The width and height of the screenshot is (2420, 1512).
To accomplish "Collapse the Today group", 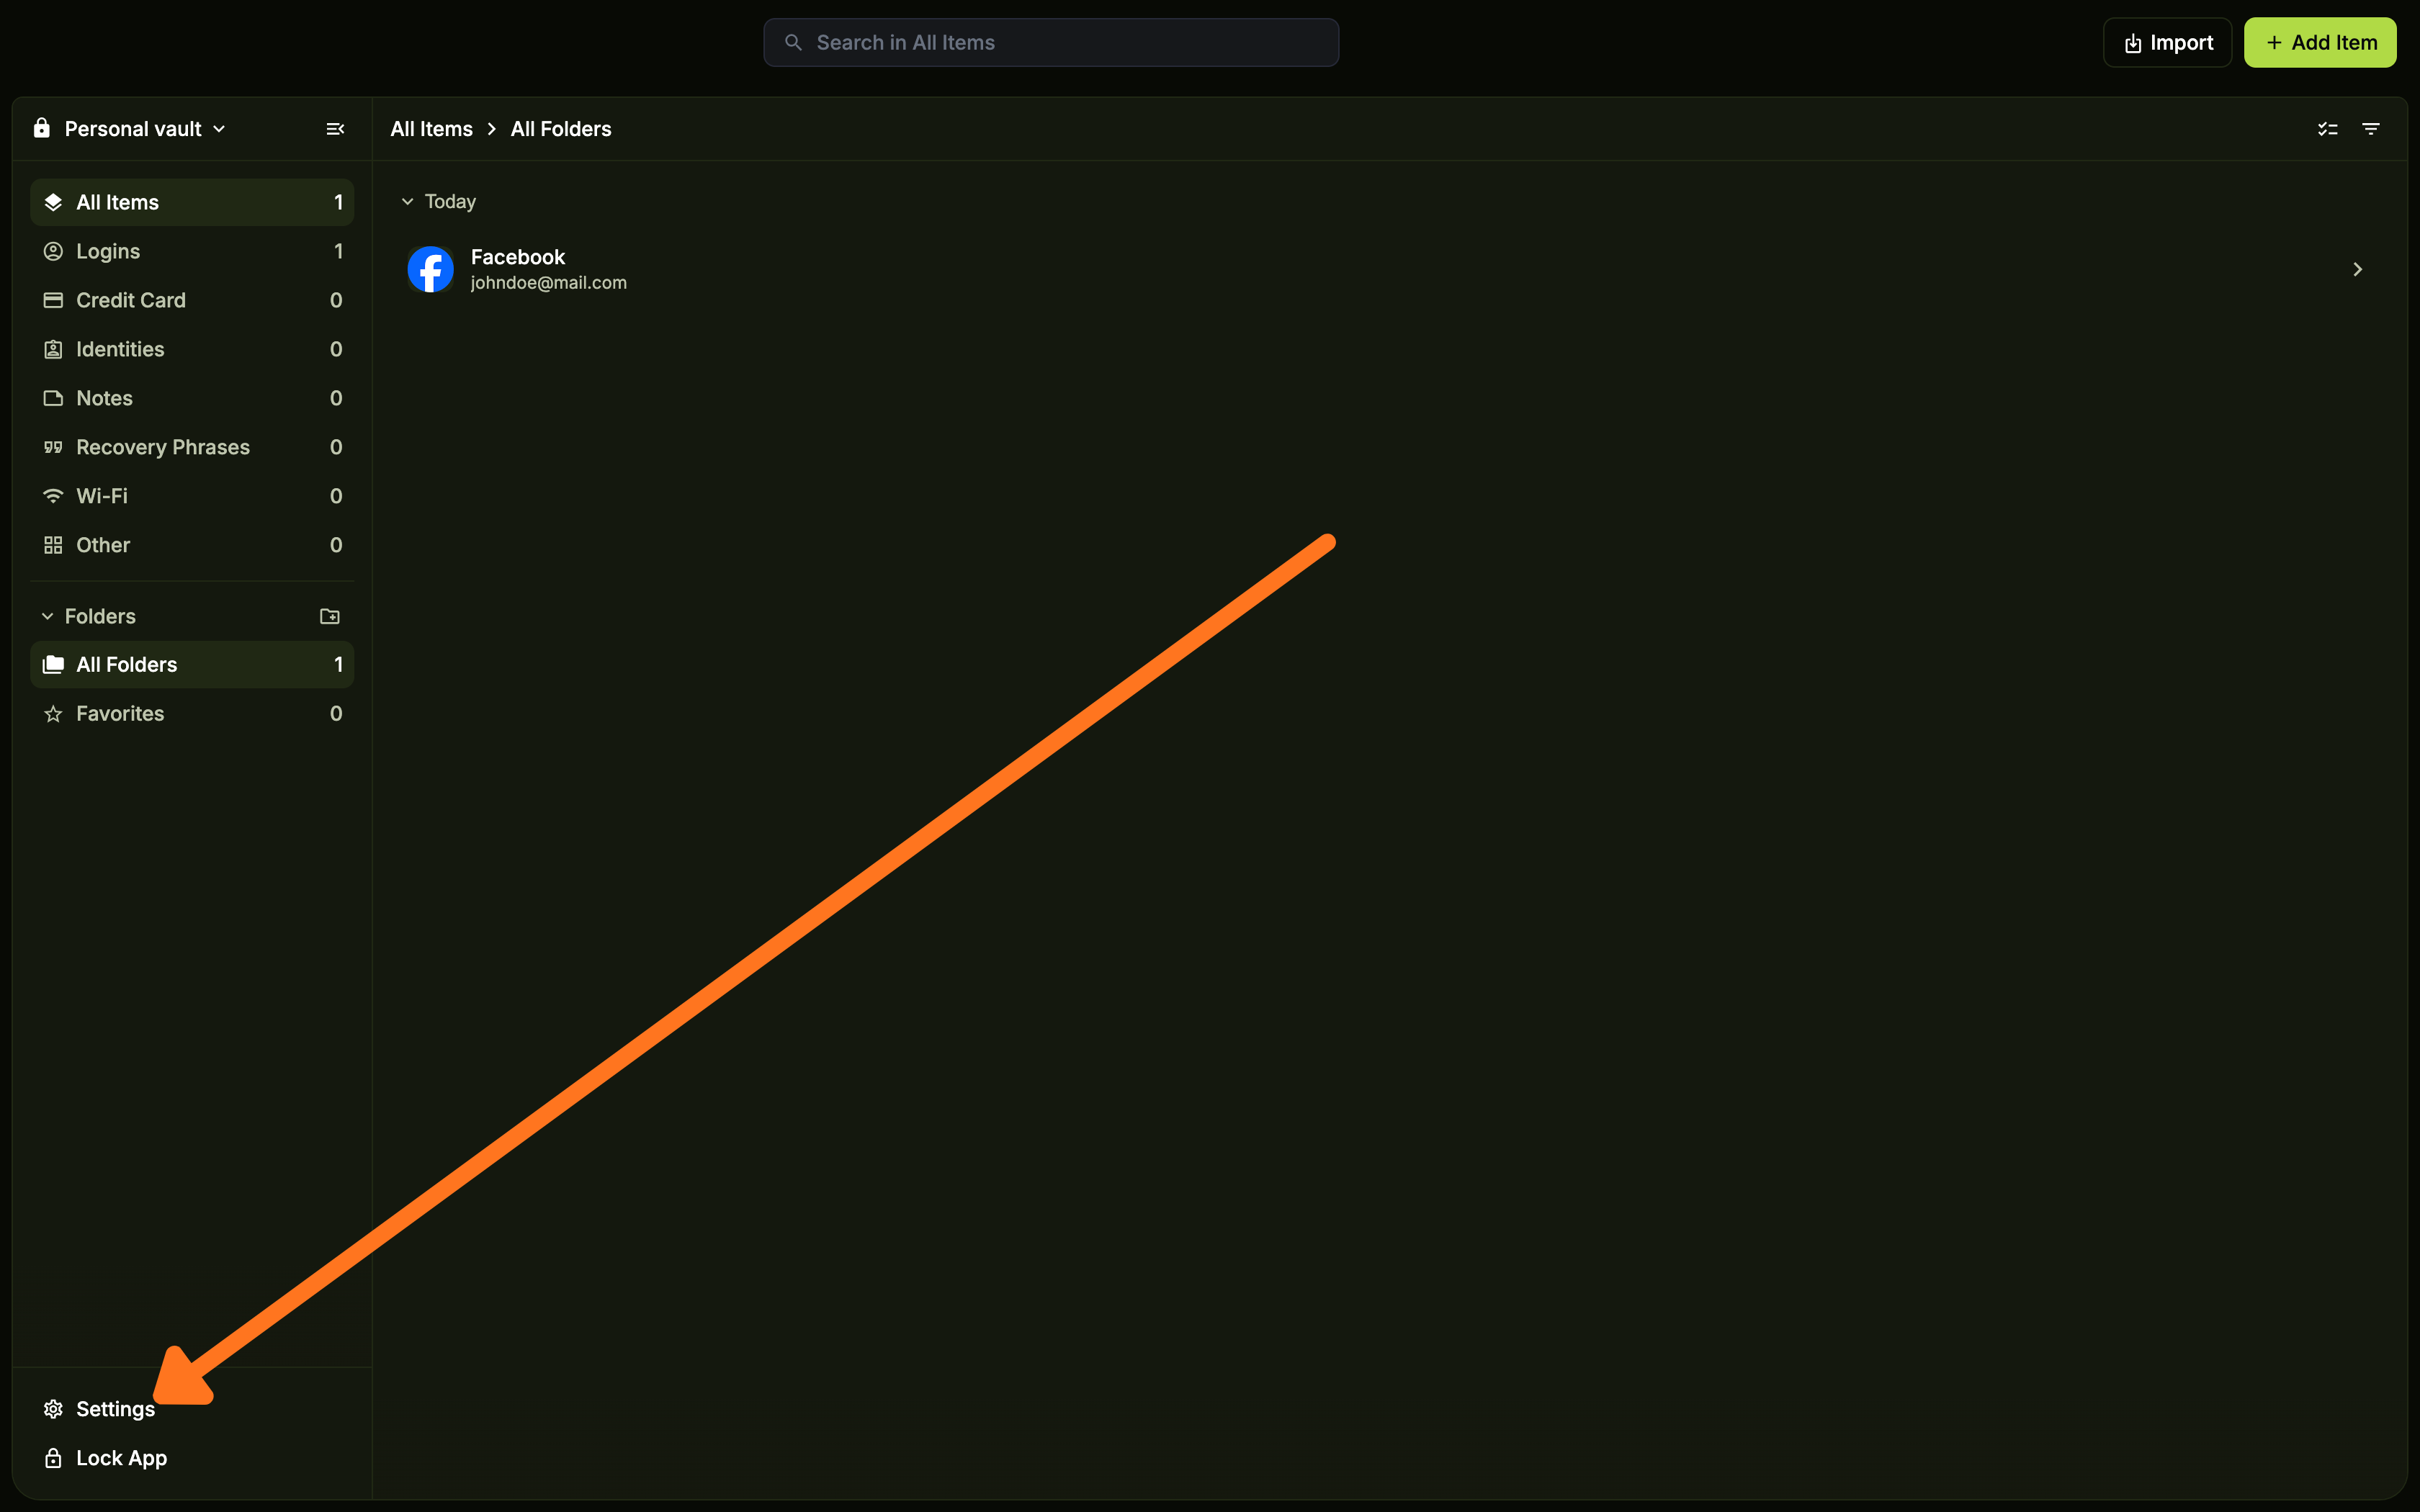I will (x=408, y=202).
